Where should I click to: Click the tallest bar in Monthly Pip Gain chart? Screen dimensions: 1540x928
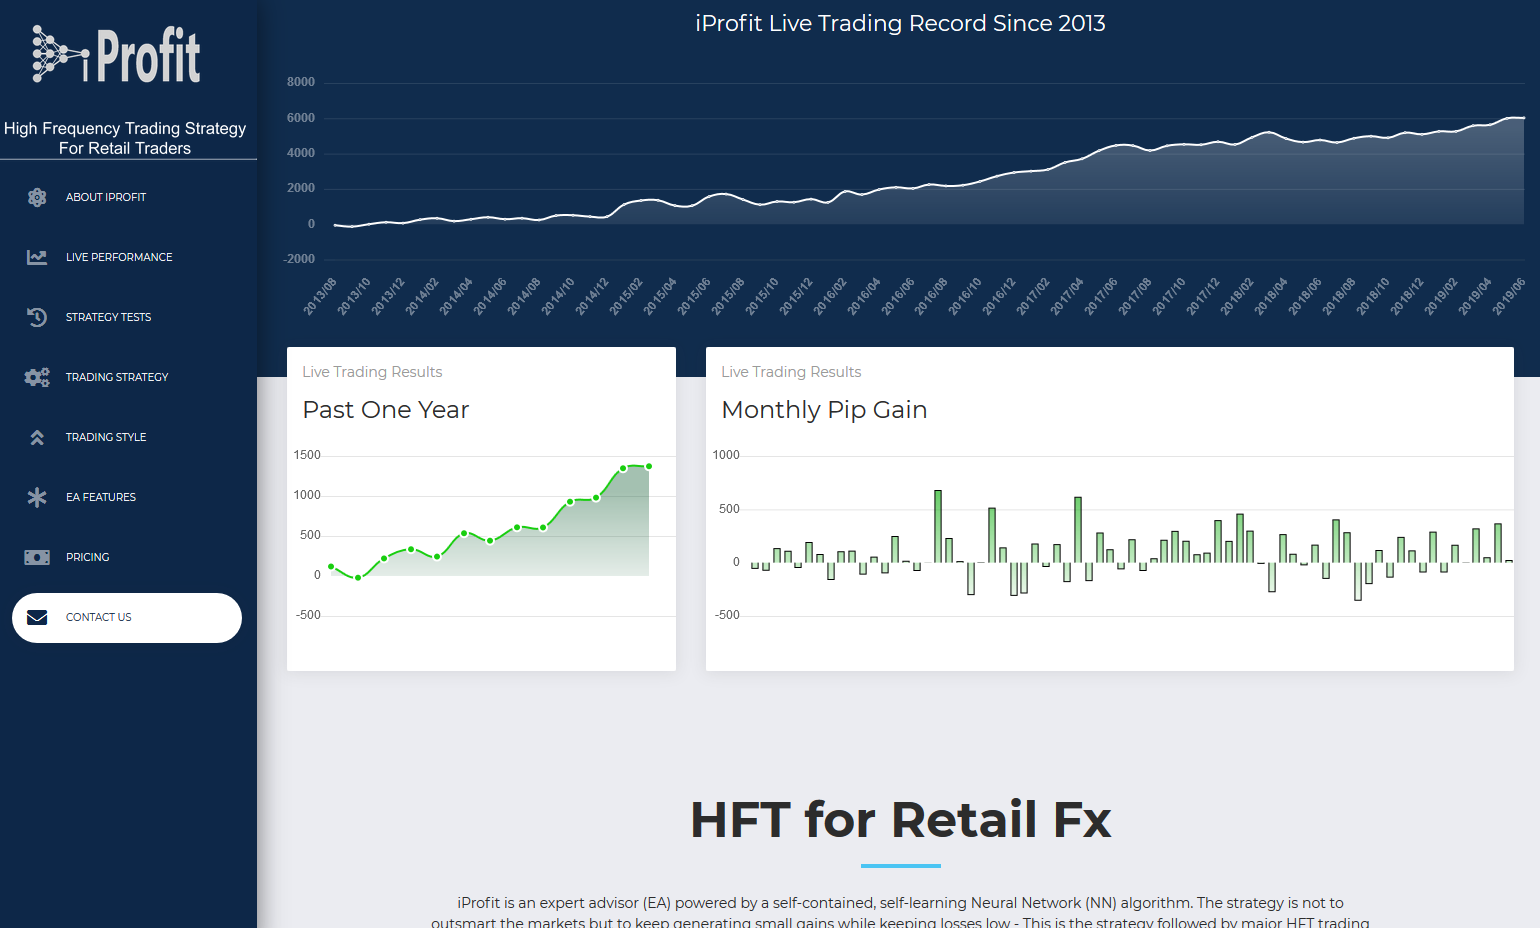[938, 526]
